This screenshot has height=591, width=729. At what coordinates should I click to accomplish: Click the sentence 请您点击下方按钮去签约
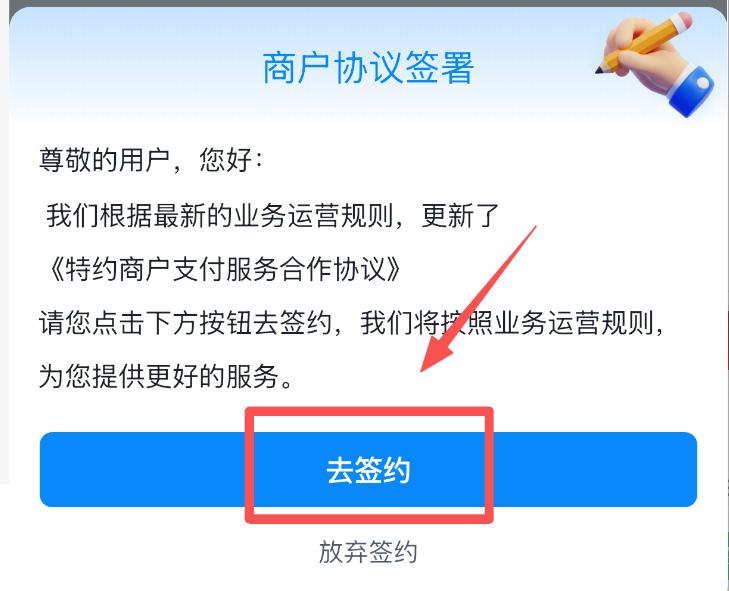point(186,323)
